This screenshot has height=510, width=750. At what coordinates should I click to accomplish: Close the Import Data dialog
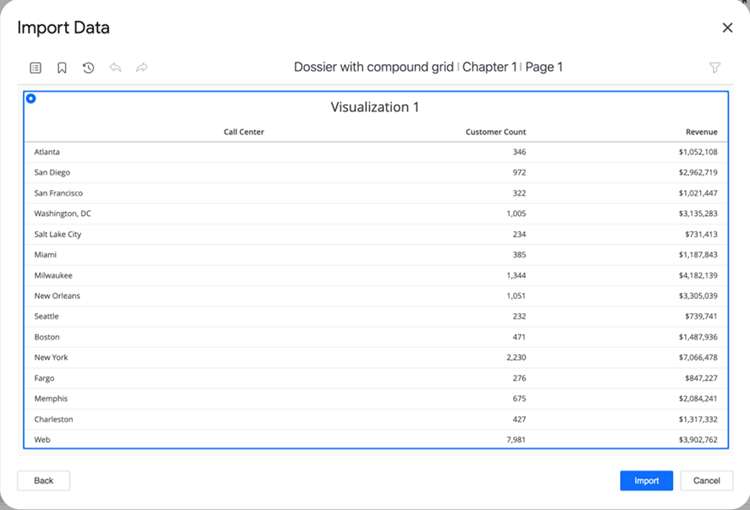[727, 29]
